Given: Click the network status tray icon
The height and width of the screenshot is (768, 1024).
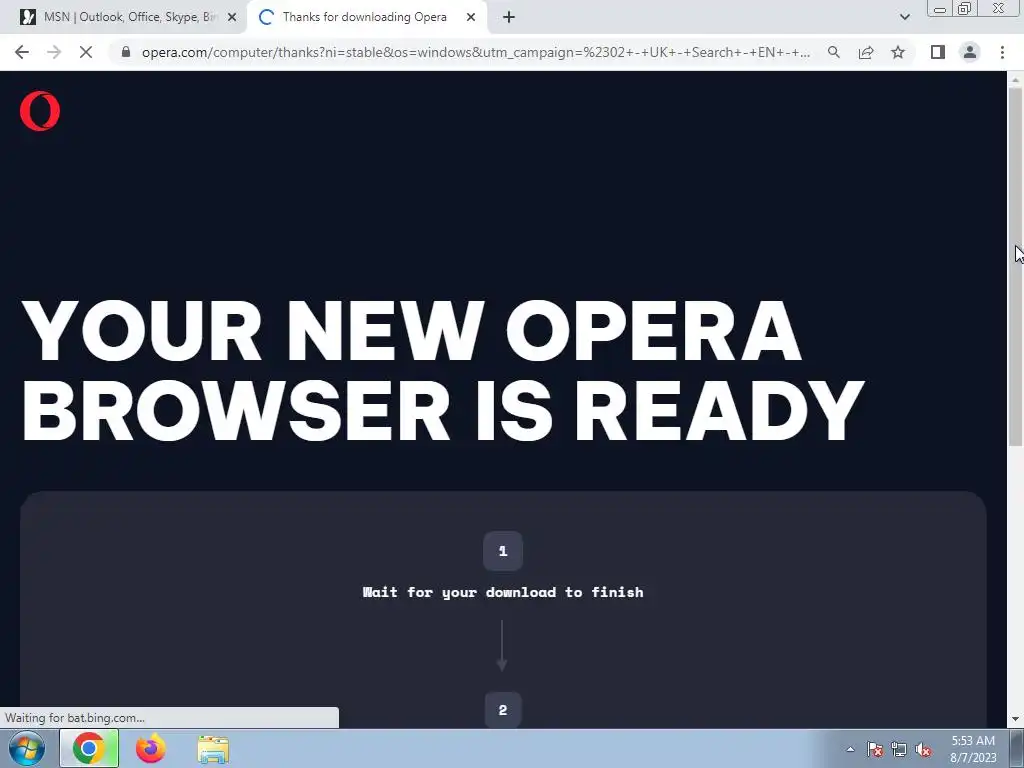Looking at the screenshot, I should (x=899, y=749).
